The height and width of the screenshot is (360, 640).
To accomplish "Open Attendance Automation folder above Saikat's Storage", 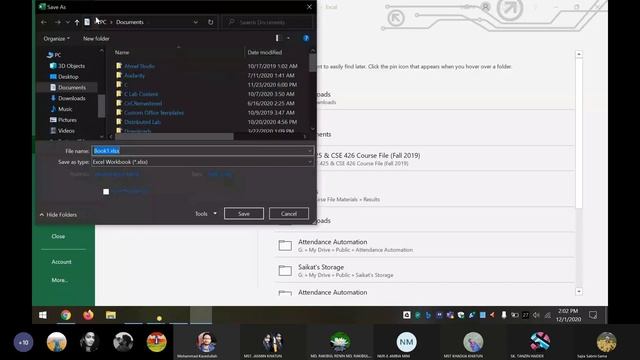I will [424, 245].
